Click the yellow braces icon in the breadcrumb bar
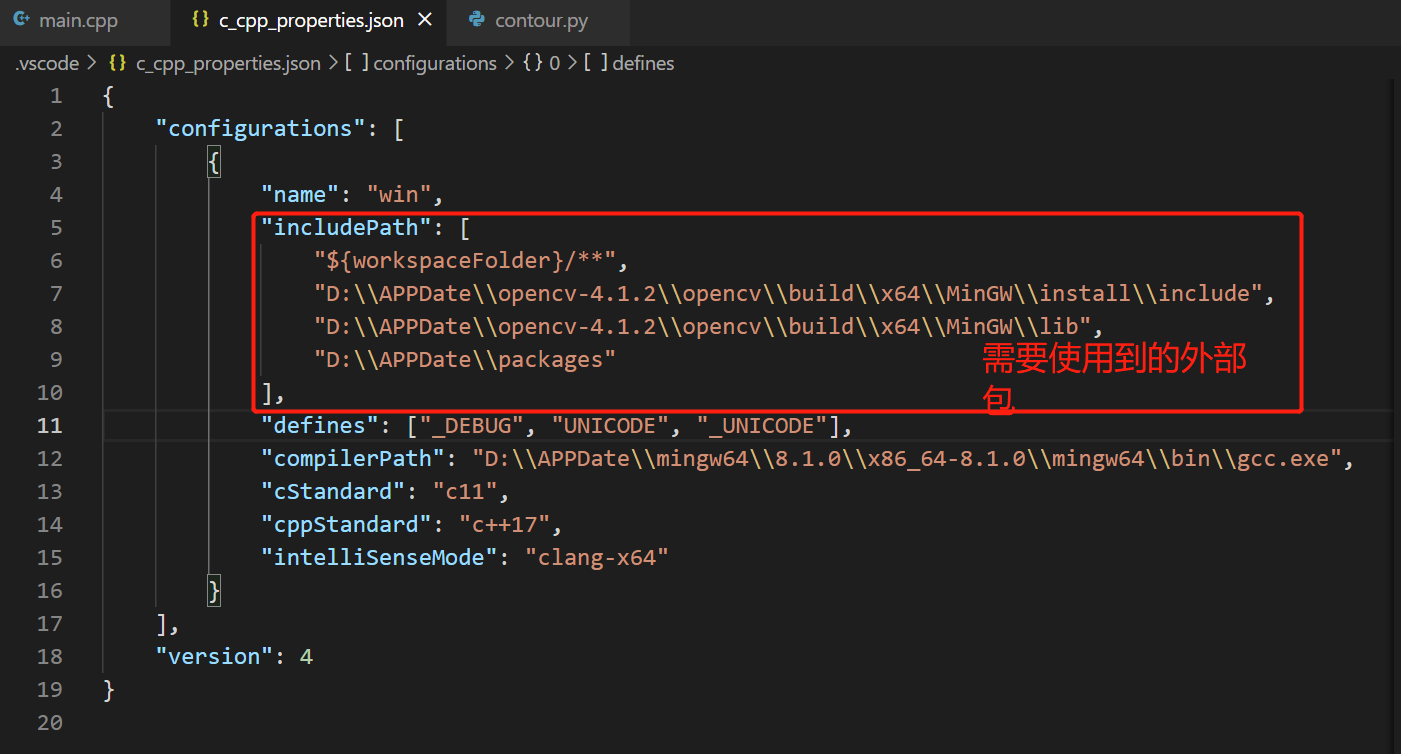Image resolution: width=1401 pixels, height=754 pixels. pyautogui.click(x=117, y=63)
